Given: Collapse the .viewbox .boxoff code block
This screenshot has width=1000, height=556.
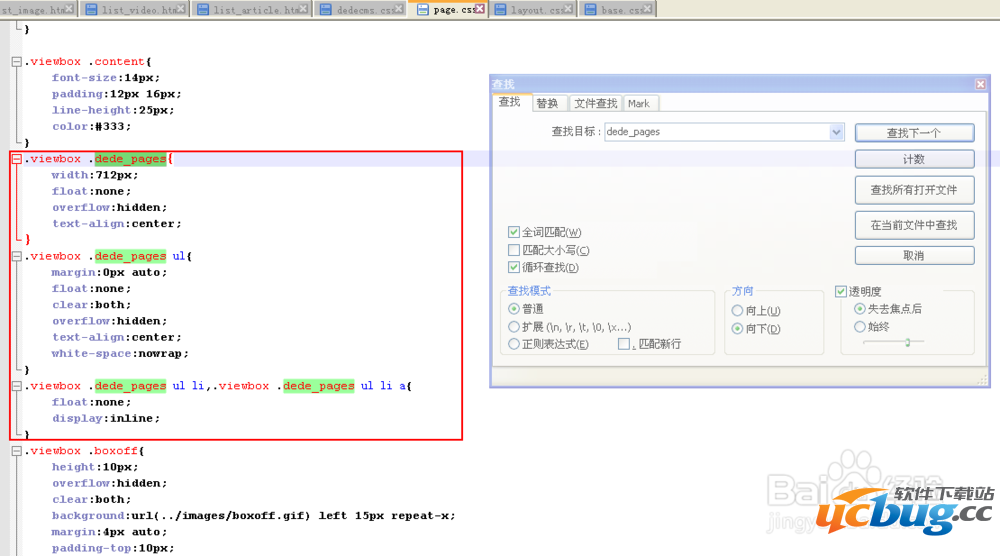Looking at the screenshot, I should pyautogui.click(x=16, y=451).
